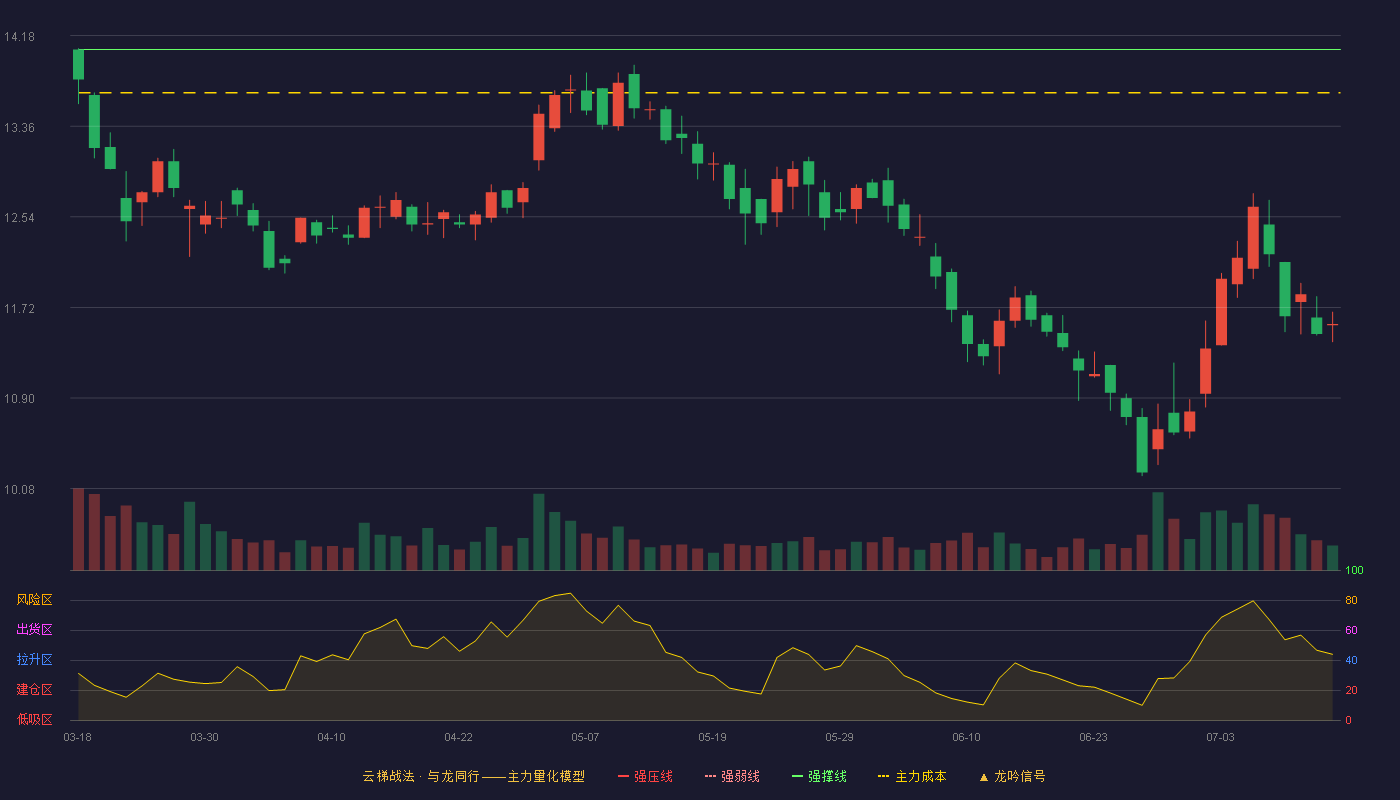Select the 拉升区 zone label
Screen dimensions: 1400x800
[34, 660]
